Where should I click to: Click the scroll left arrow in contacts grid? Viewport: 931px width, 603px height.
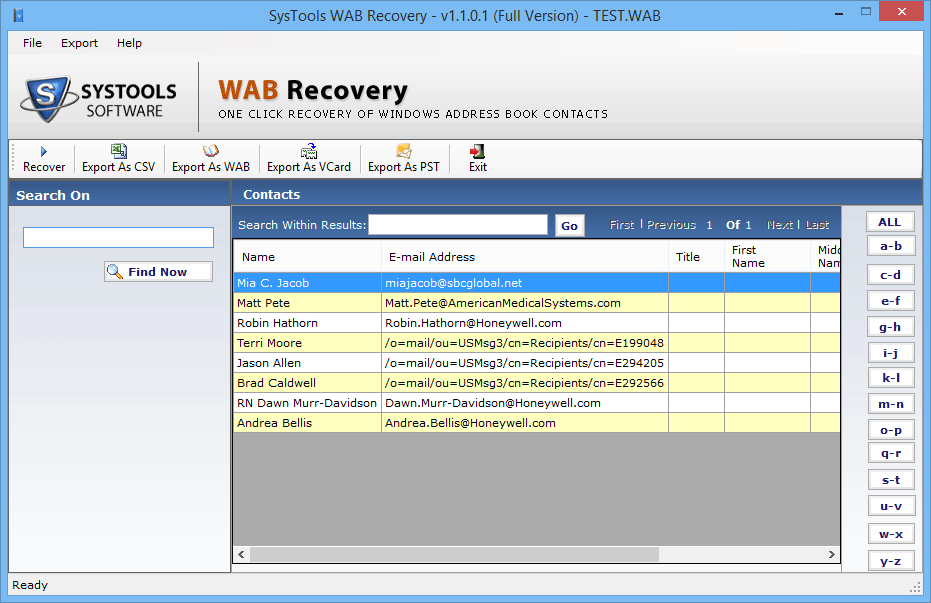coord(241,554)
